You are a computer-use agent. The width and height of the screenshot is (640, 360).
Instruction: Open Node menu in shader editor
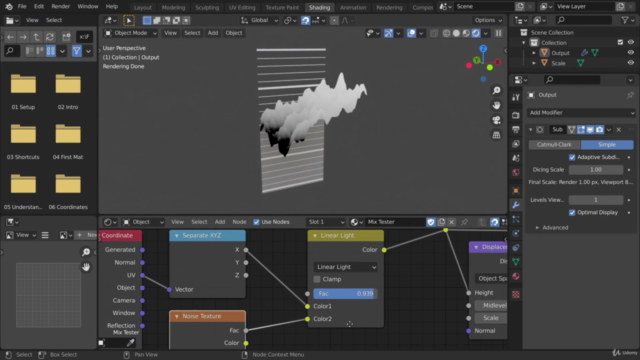pyautogui.click(x=239, y=222)
